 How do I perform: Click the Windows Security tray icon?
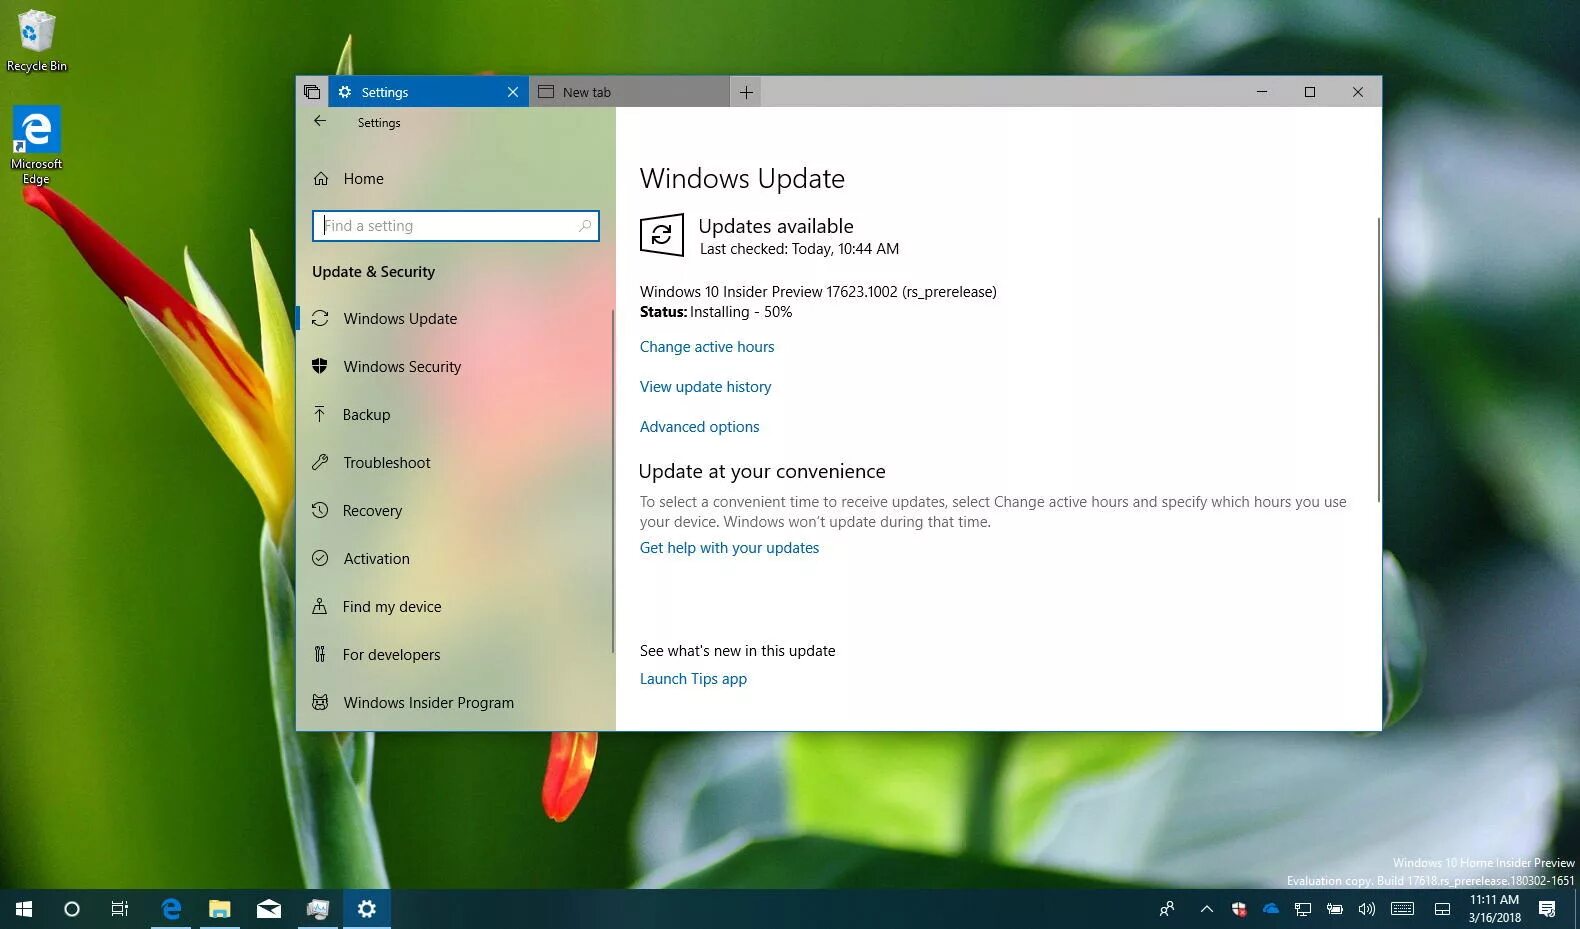pyautogui.click(x=1239, y=909)
